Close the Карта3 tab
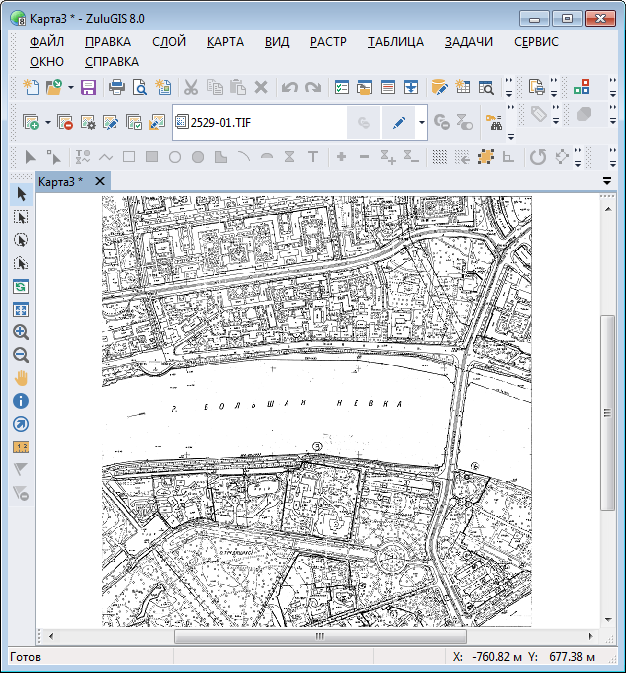This screenshot has width=626, height=673. click(x=100, y=181)
